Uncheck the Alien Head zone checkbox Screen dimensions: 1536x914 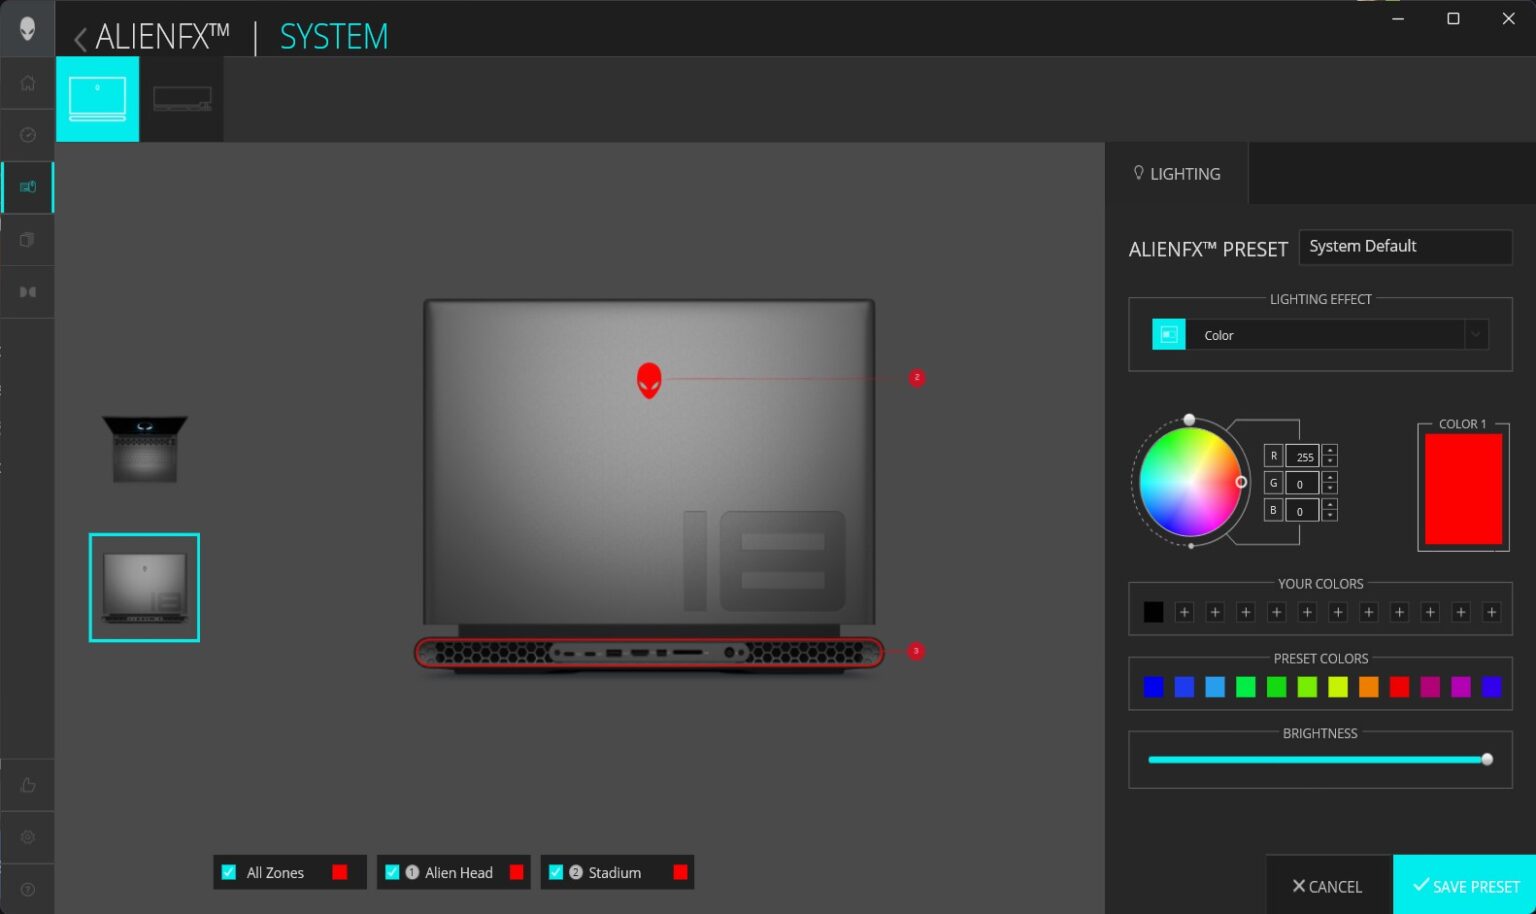[x=392, y=872]
